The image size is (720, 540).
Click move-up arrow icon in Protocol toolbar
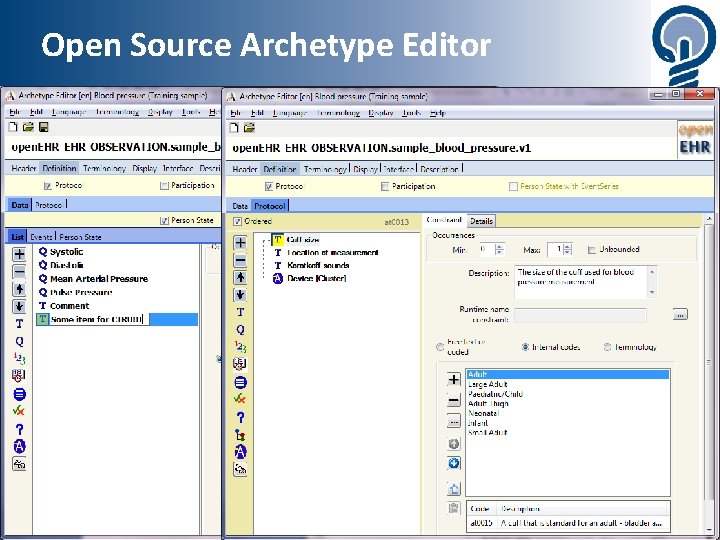[x=240, y=277]
